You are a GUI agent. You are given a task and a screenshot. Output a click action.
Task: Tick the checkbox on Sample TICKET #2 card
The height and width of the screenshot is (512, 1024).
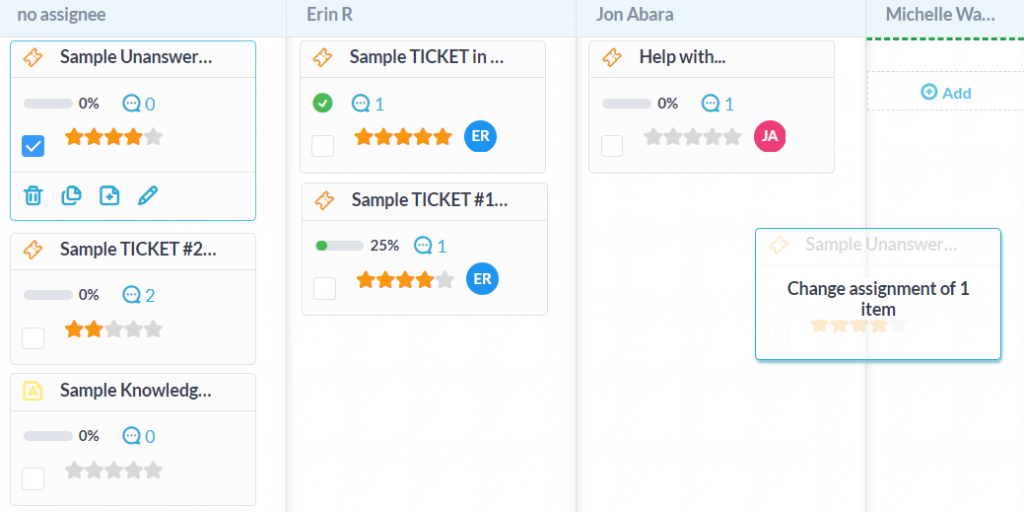(x=33, y=338)
